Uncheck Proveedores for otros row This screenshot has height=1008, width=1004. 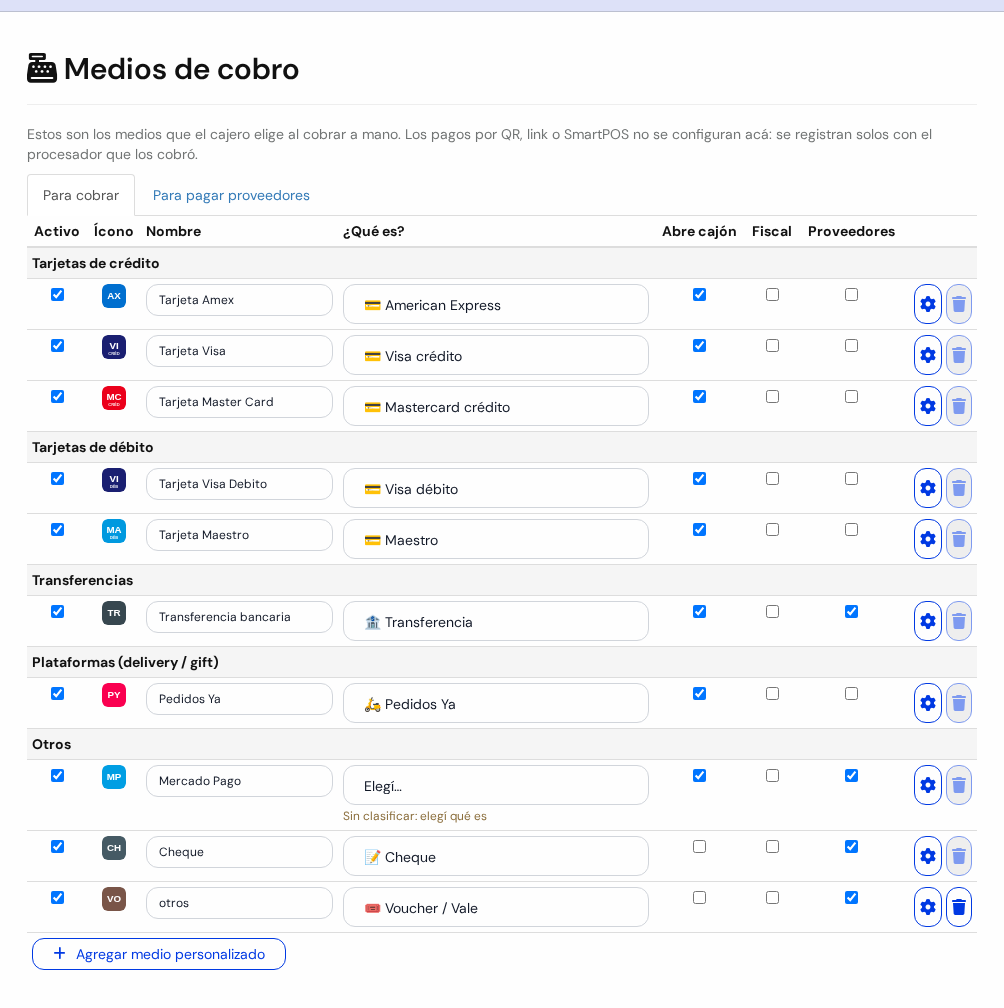(851, 897)
